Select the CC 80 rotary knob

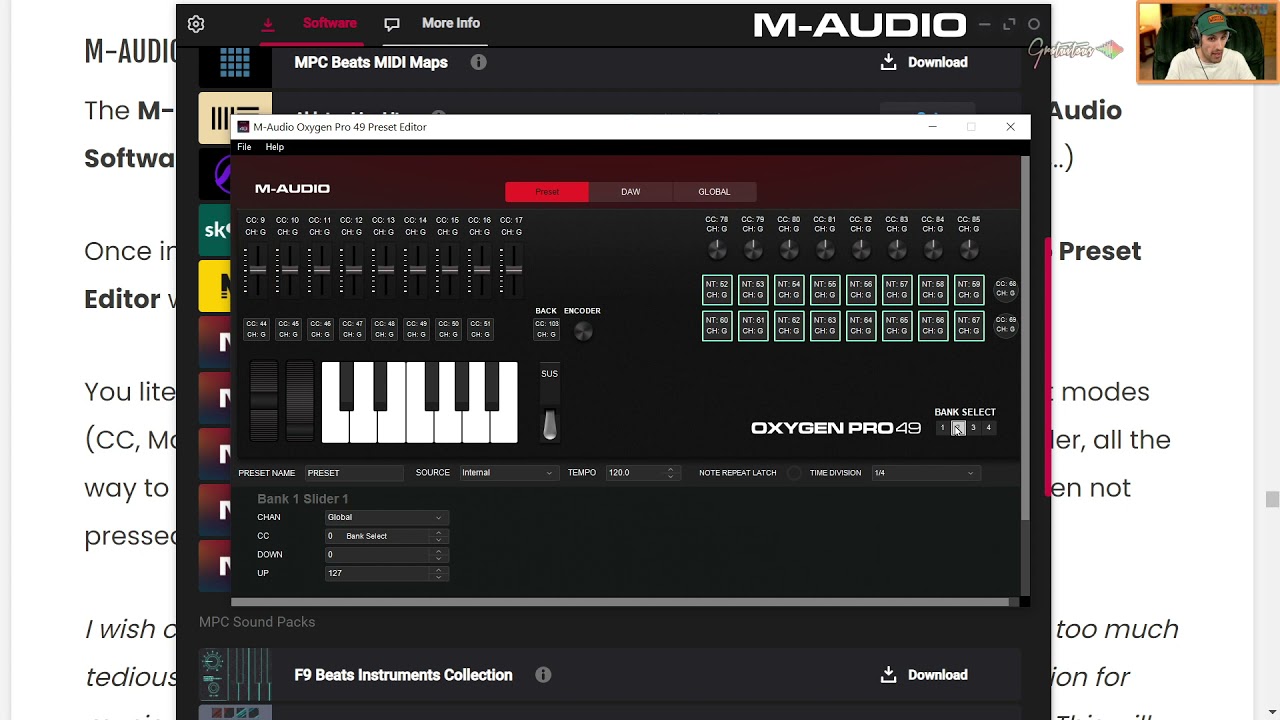[788, 249]
